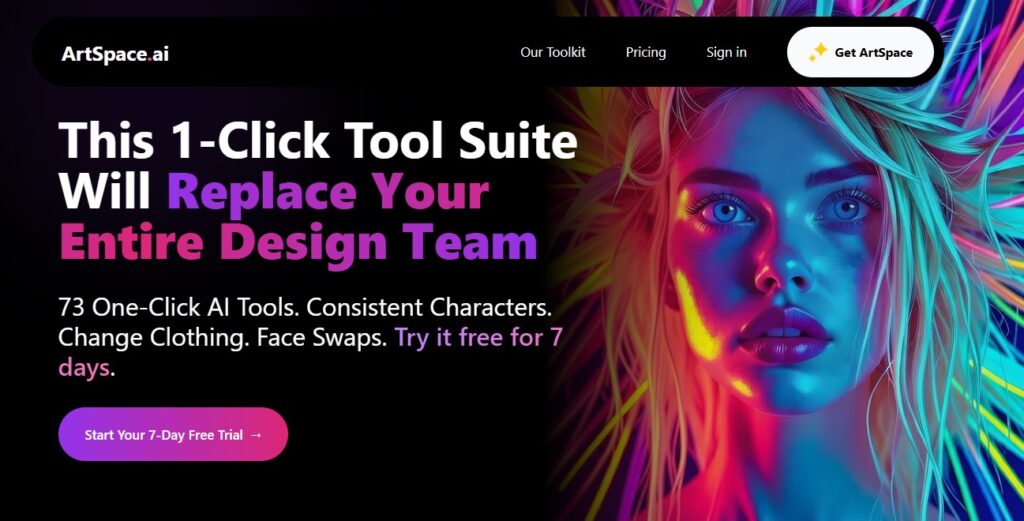Click the 'Change Clothing' phrase
The image size is (1024, 521).
(x=154, y=338)
